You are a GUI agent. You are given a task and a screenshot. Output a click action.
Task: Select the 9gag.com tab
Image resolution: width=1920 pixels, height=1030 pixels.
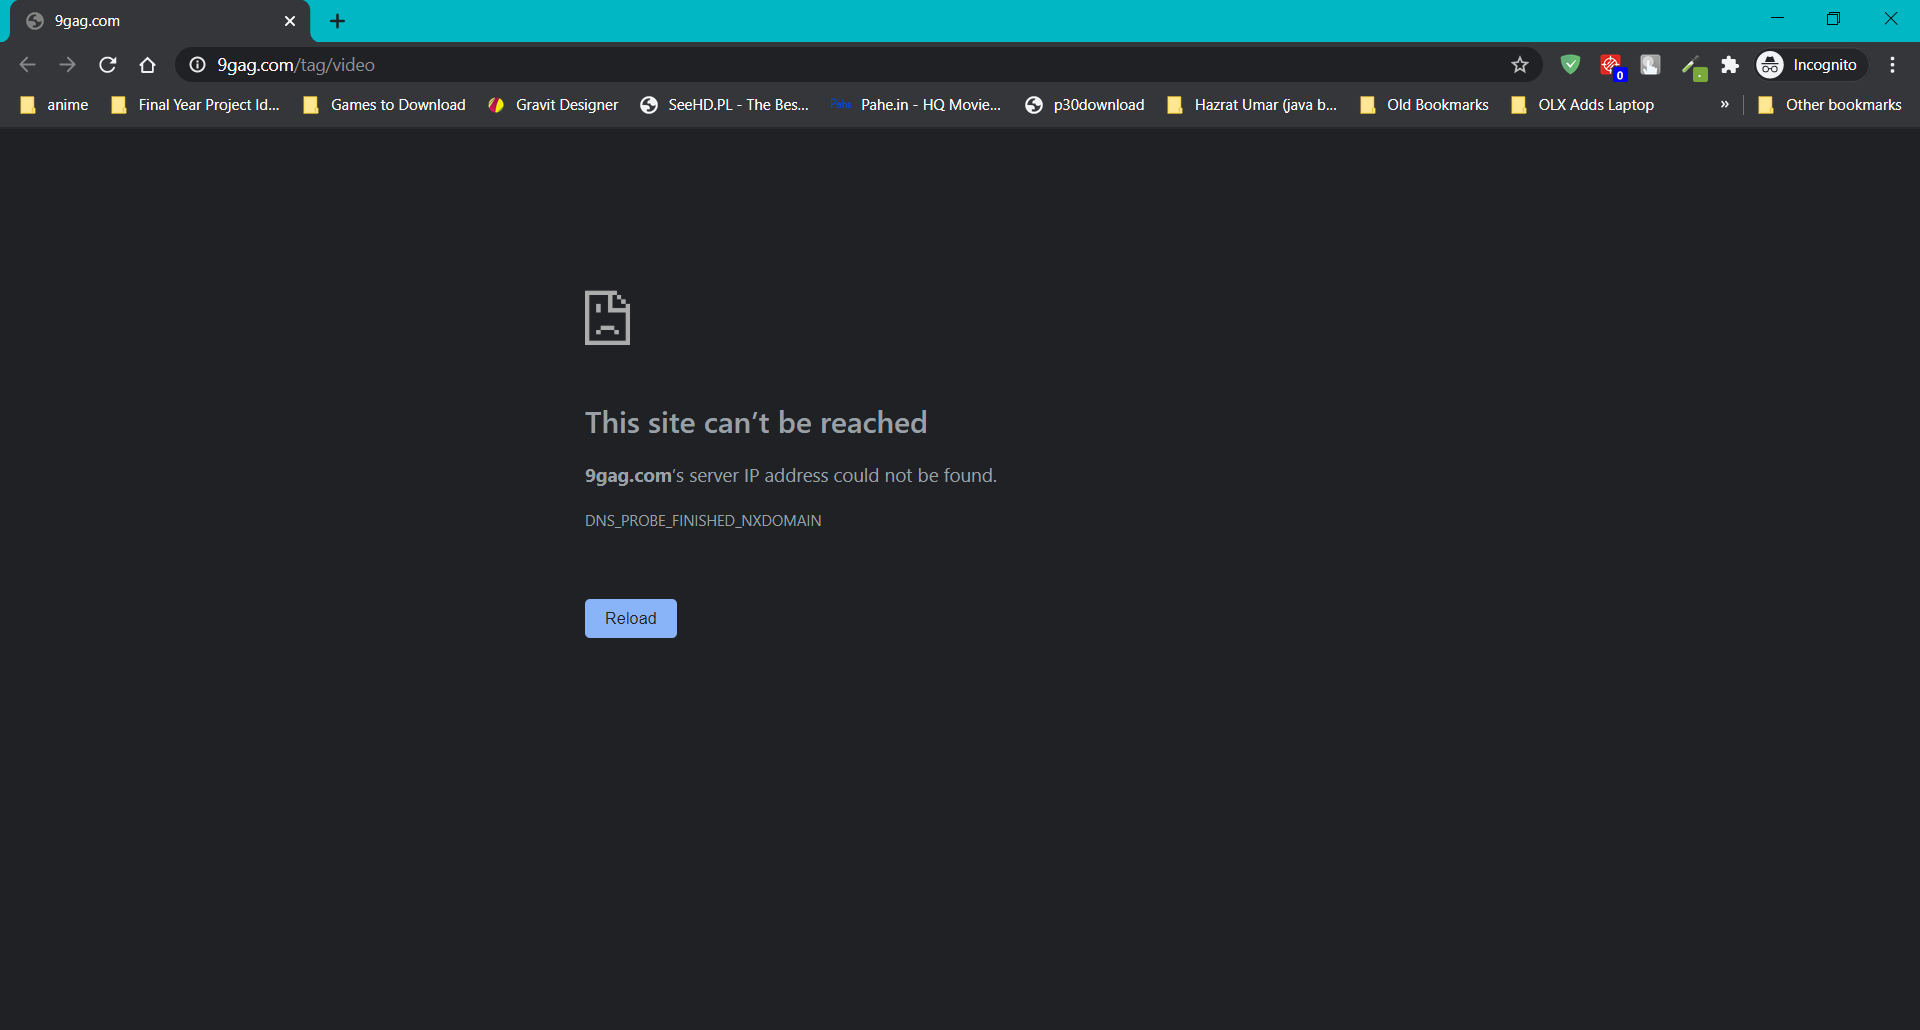(x=160, y=21)
